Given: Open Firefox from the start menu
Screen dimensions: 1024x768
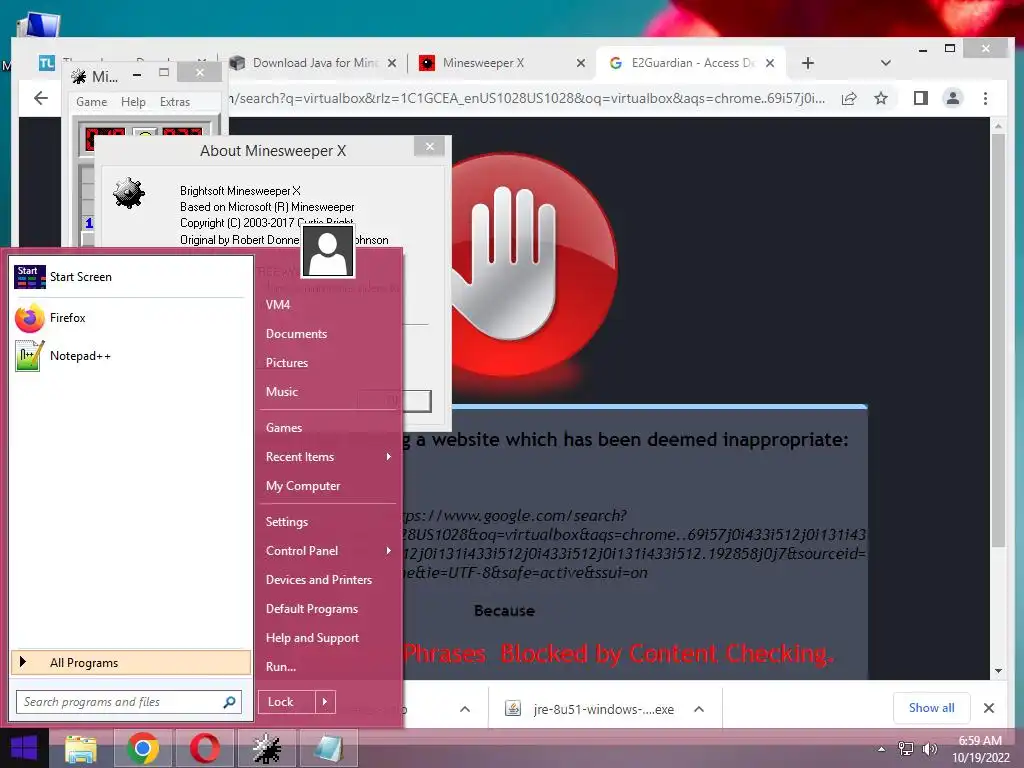Looking at the screenshot, I should pos(67,318).
